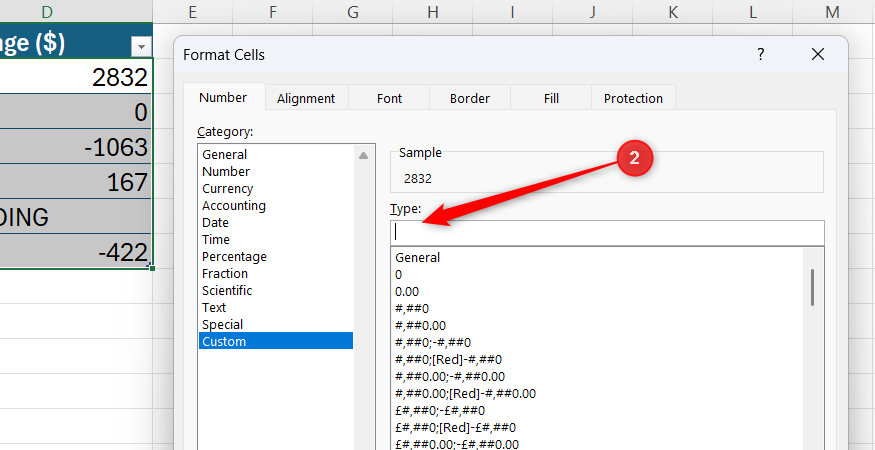Open the Border tab
Image resolution: width=875 pixels, height=450 pixels.
[470, 98]
